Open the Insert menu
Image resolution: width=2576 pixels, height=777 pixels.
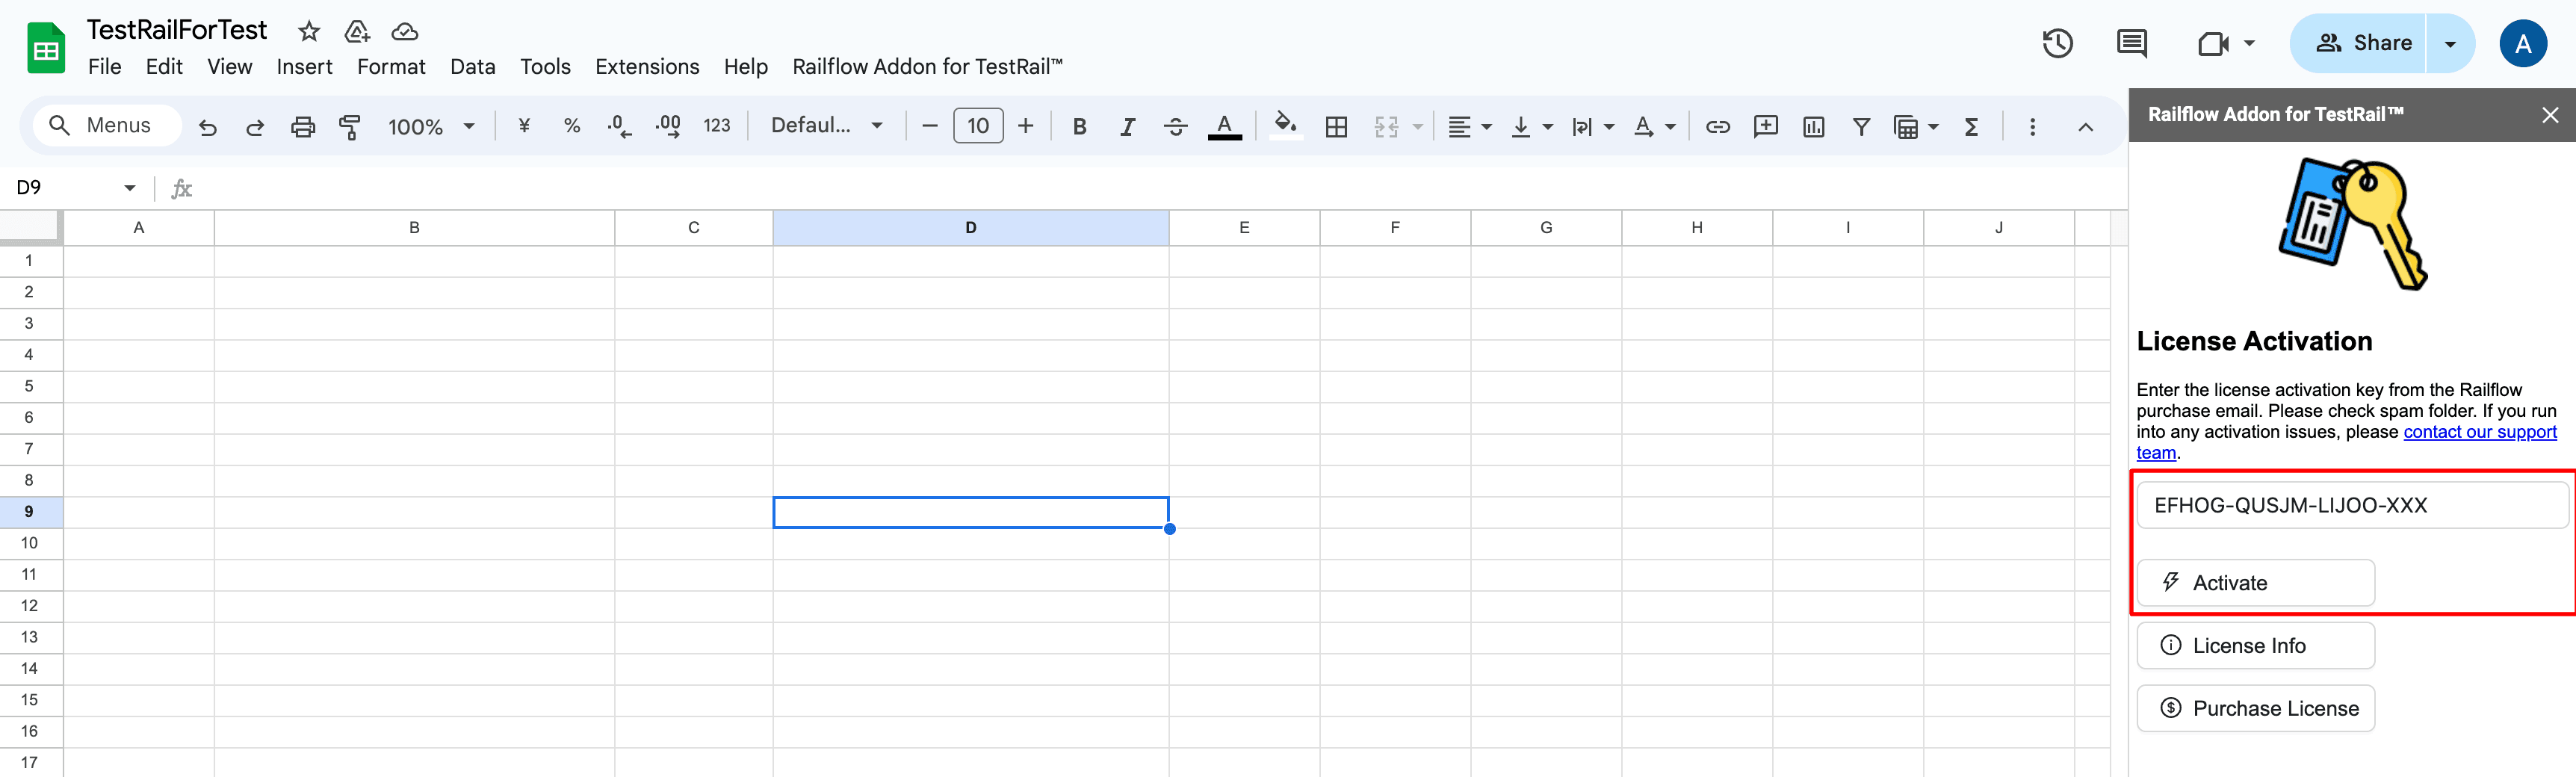click(304, 67)
